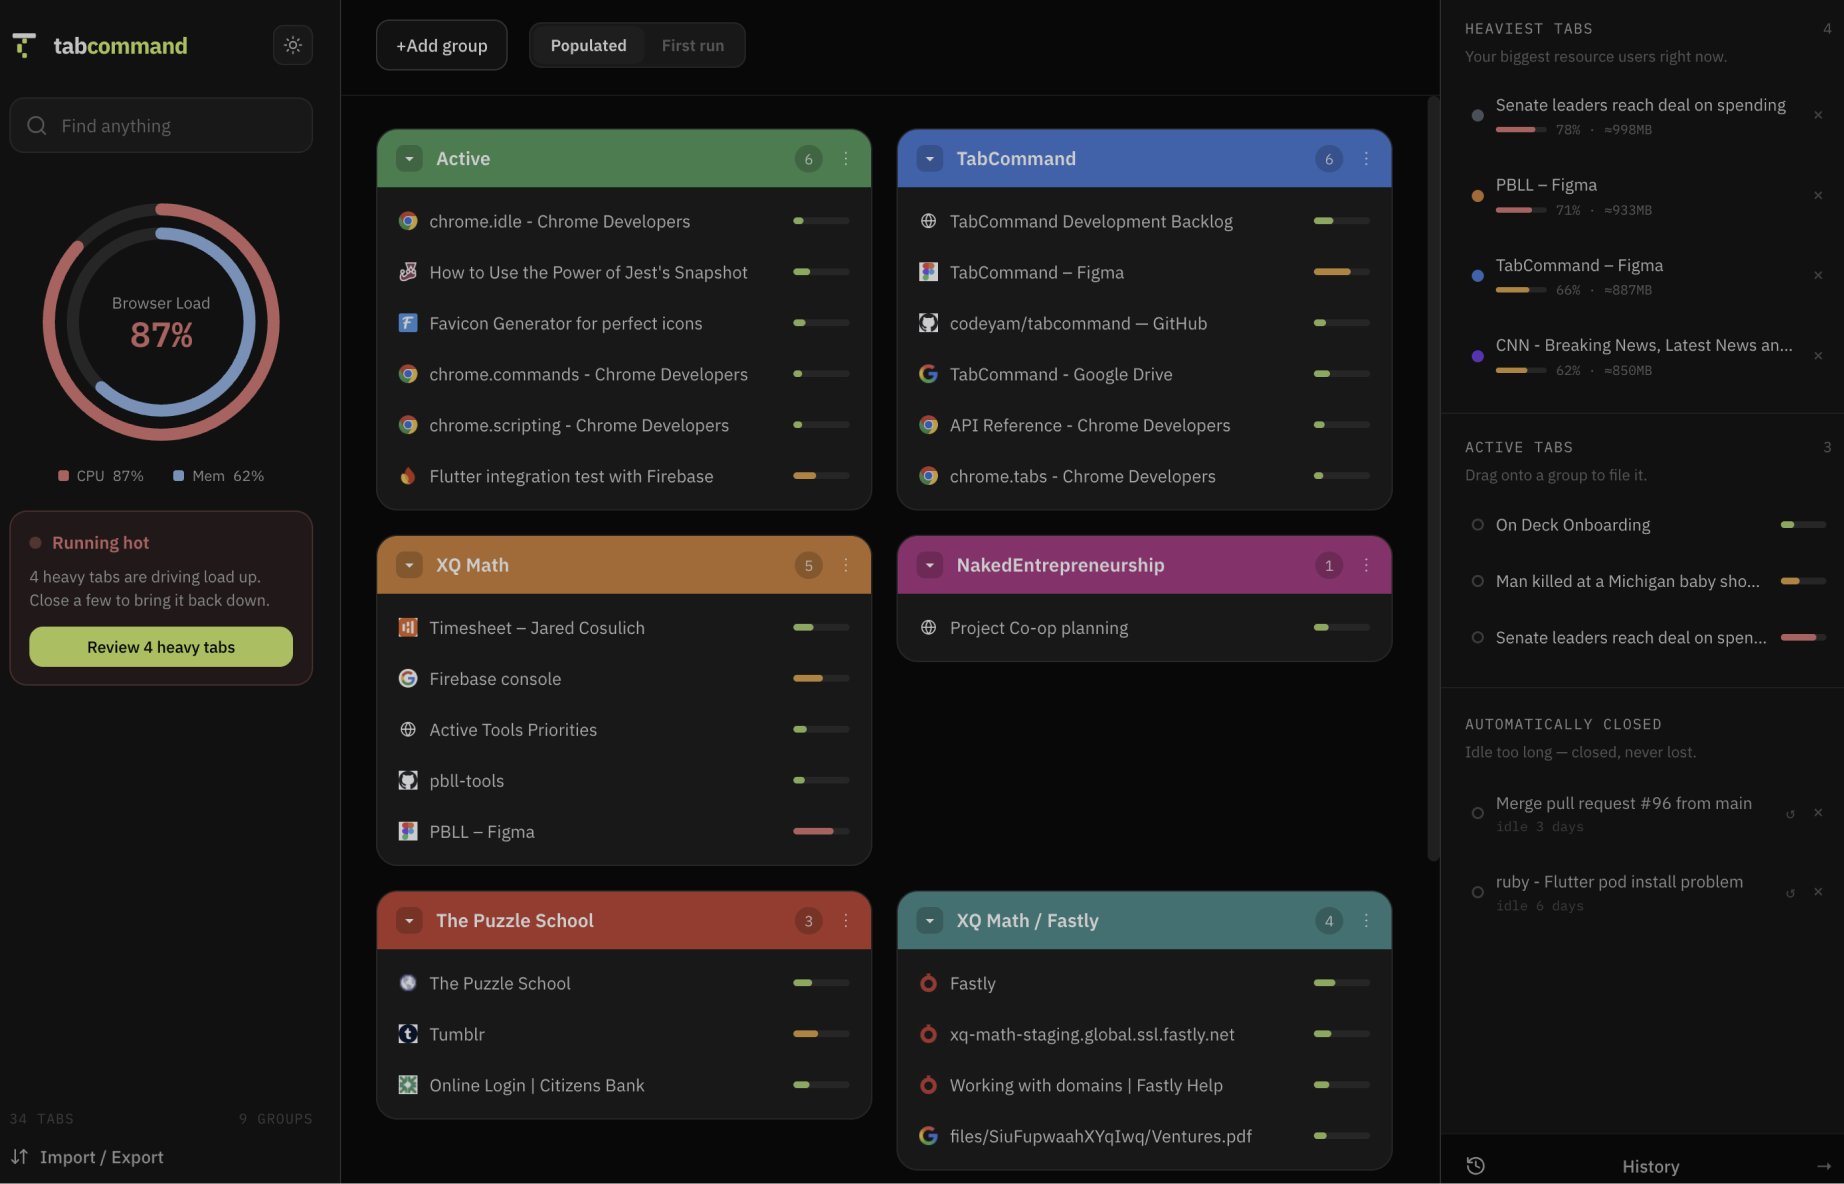Collapse The Puzzle School group

click(409, 920)
